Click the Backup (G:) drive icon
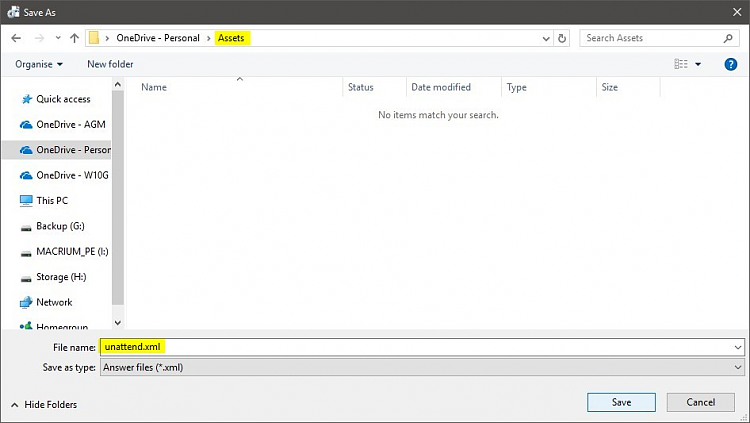Image resolution: width=750 pixels, height=423 pixels. click(x=26, y=228)
